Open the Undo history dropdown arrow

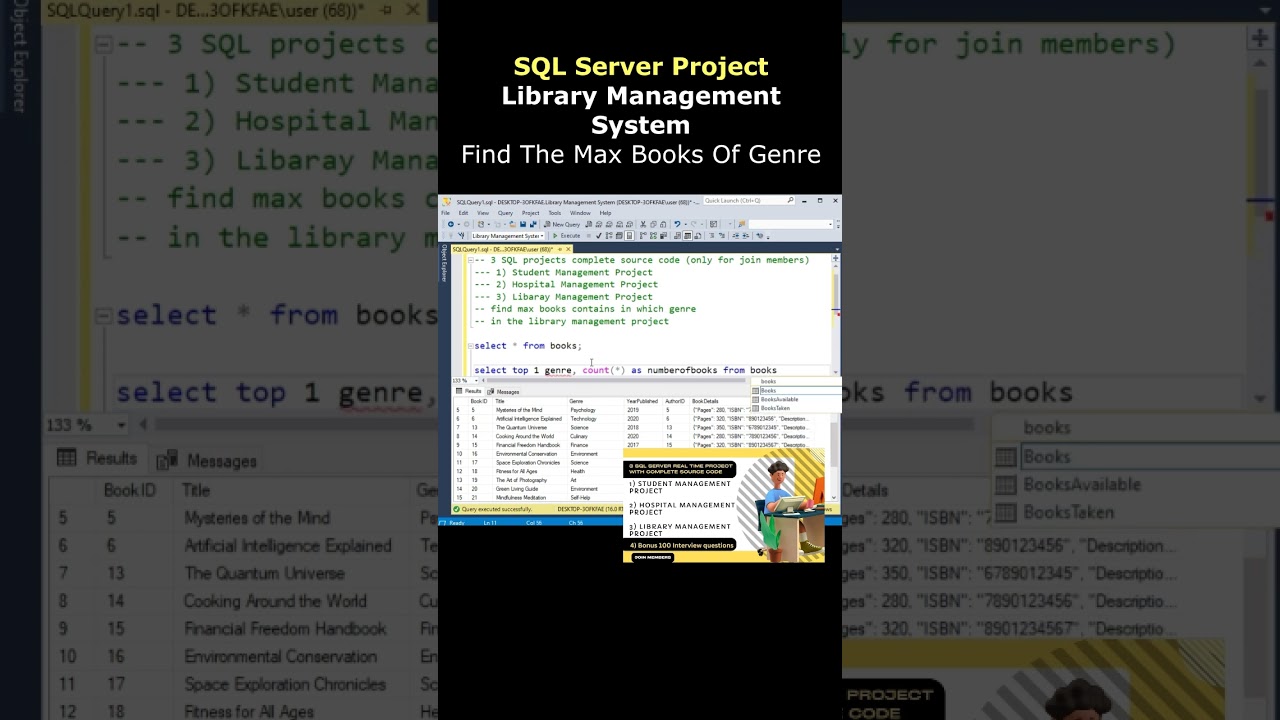point(685,224)
